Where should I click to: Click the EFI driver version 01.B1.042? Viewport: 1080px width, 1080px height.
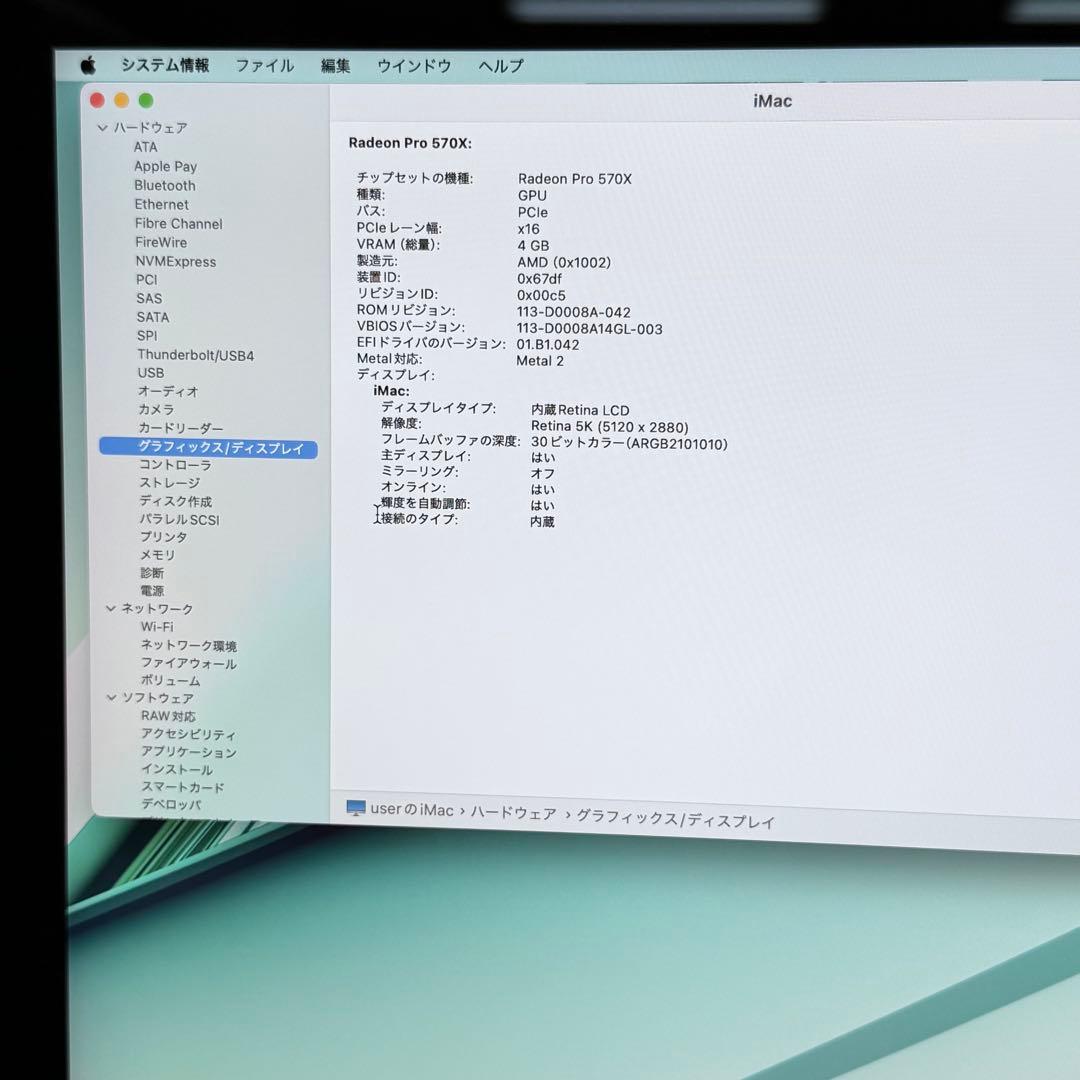[548, 344]
